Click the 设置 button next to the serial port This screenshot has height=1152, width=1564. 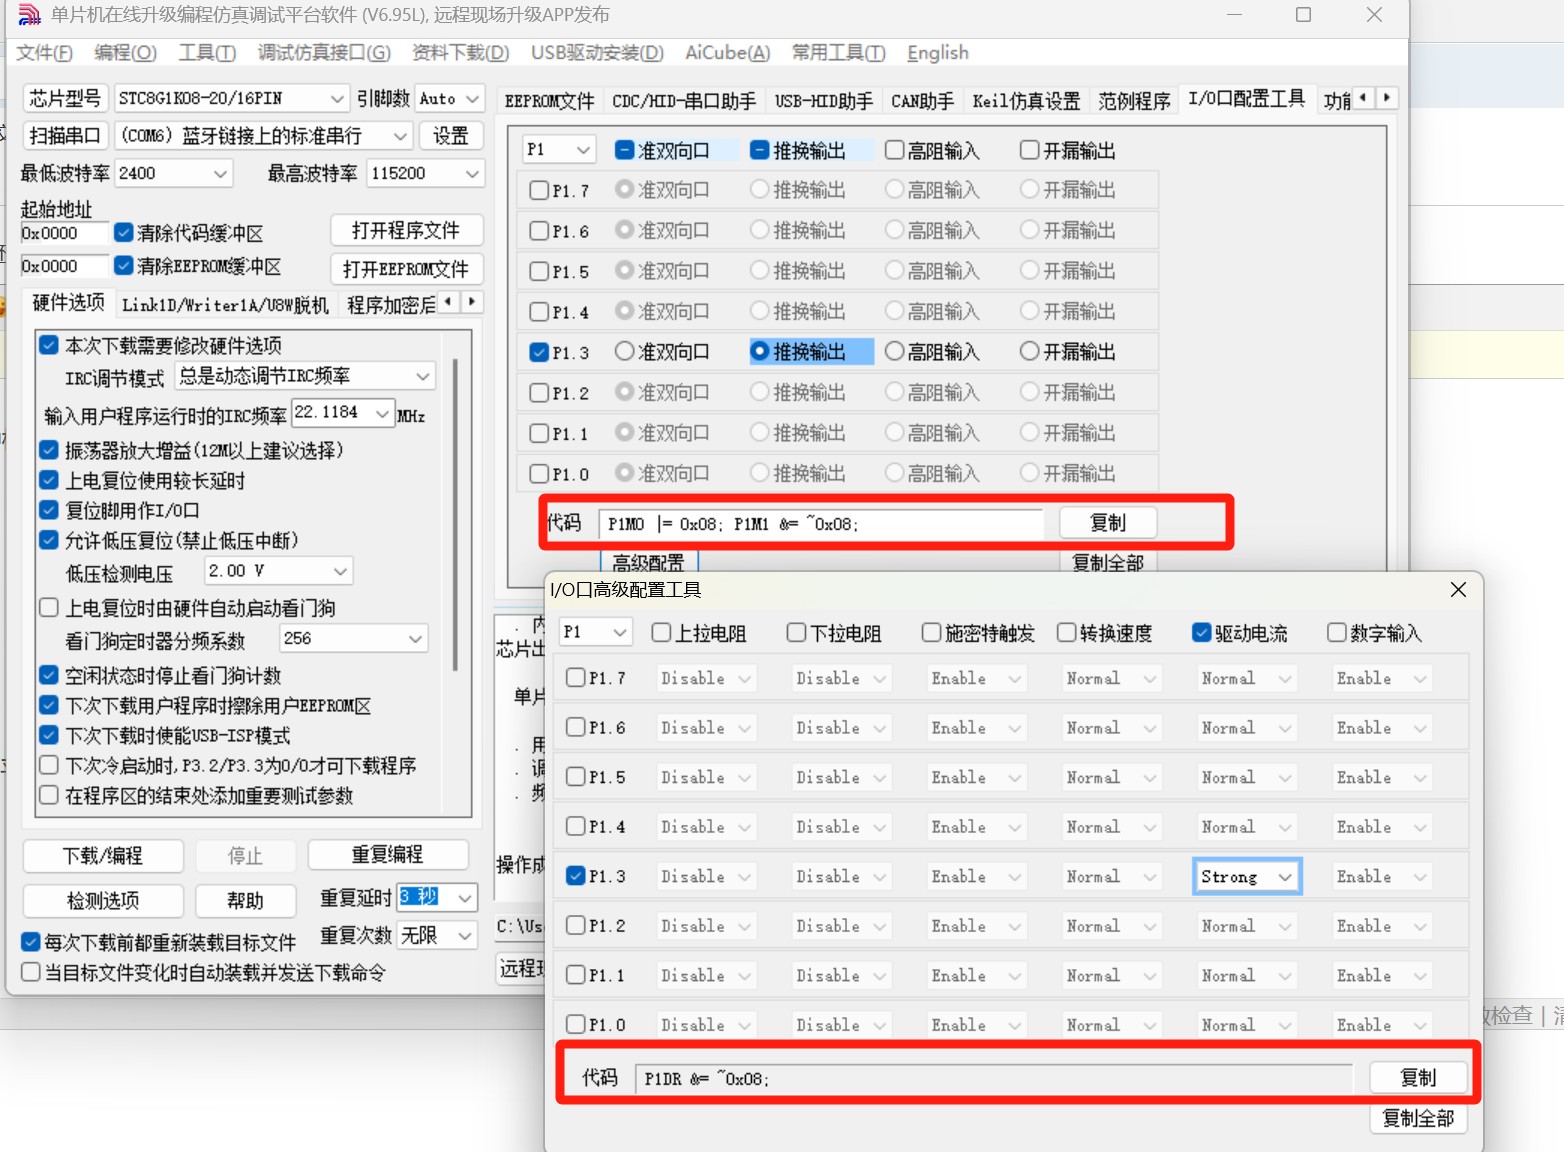(x=451, y=136)
